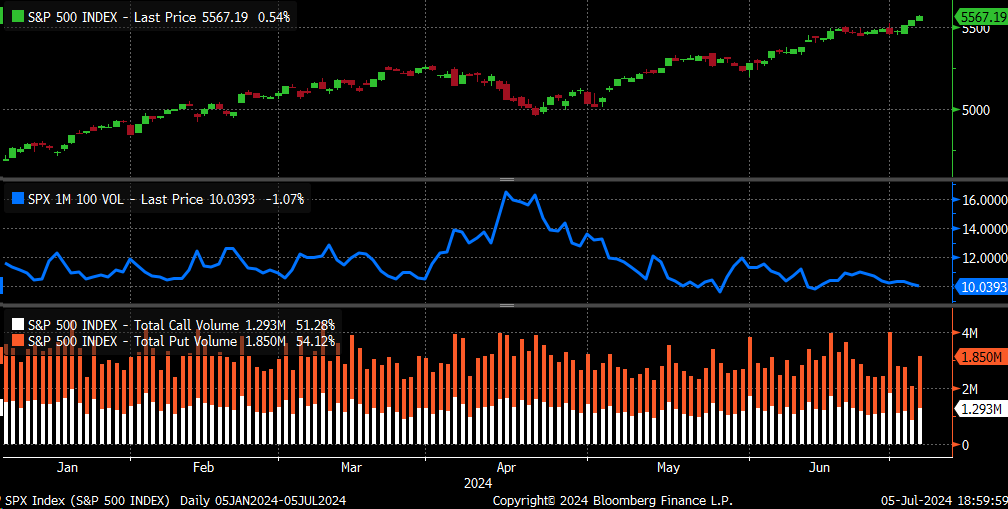
Task: Click the blue 10.0393 volatility value tag
Action: pos(981,287)
